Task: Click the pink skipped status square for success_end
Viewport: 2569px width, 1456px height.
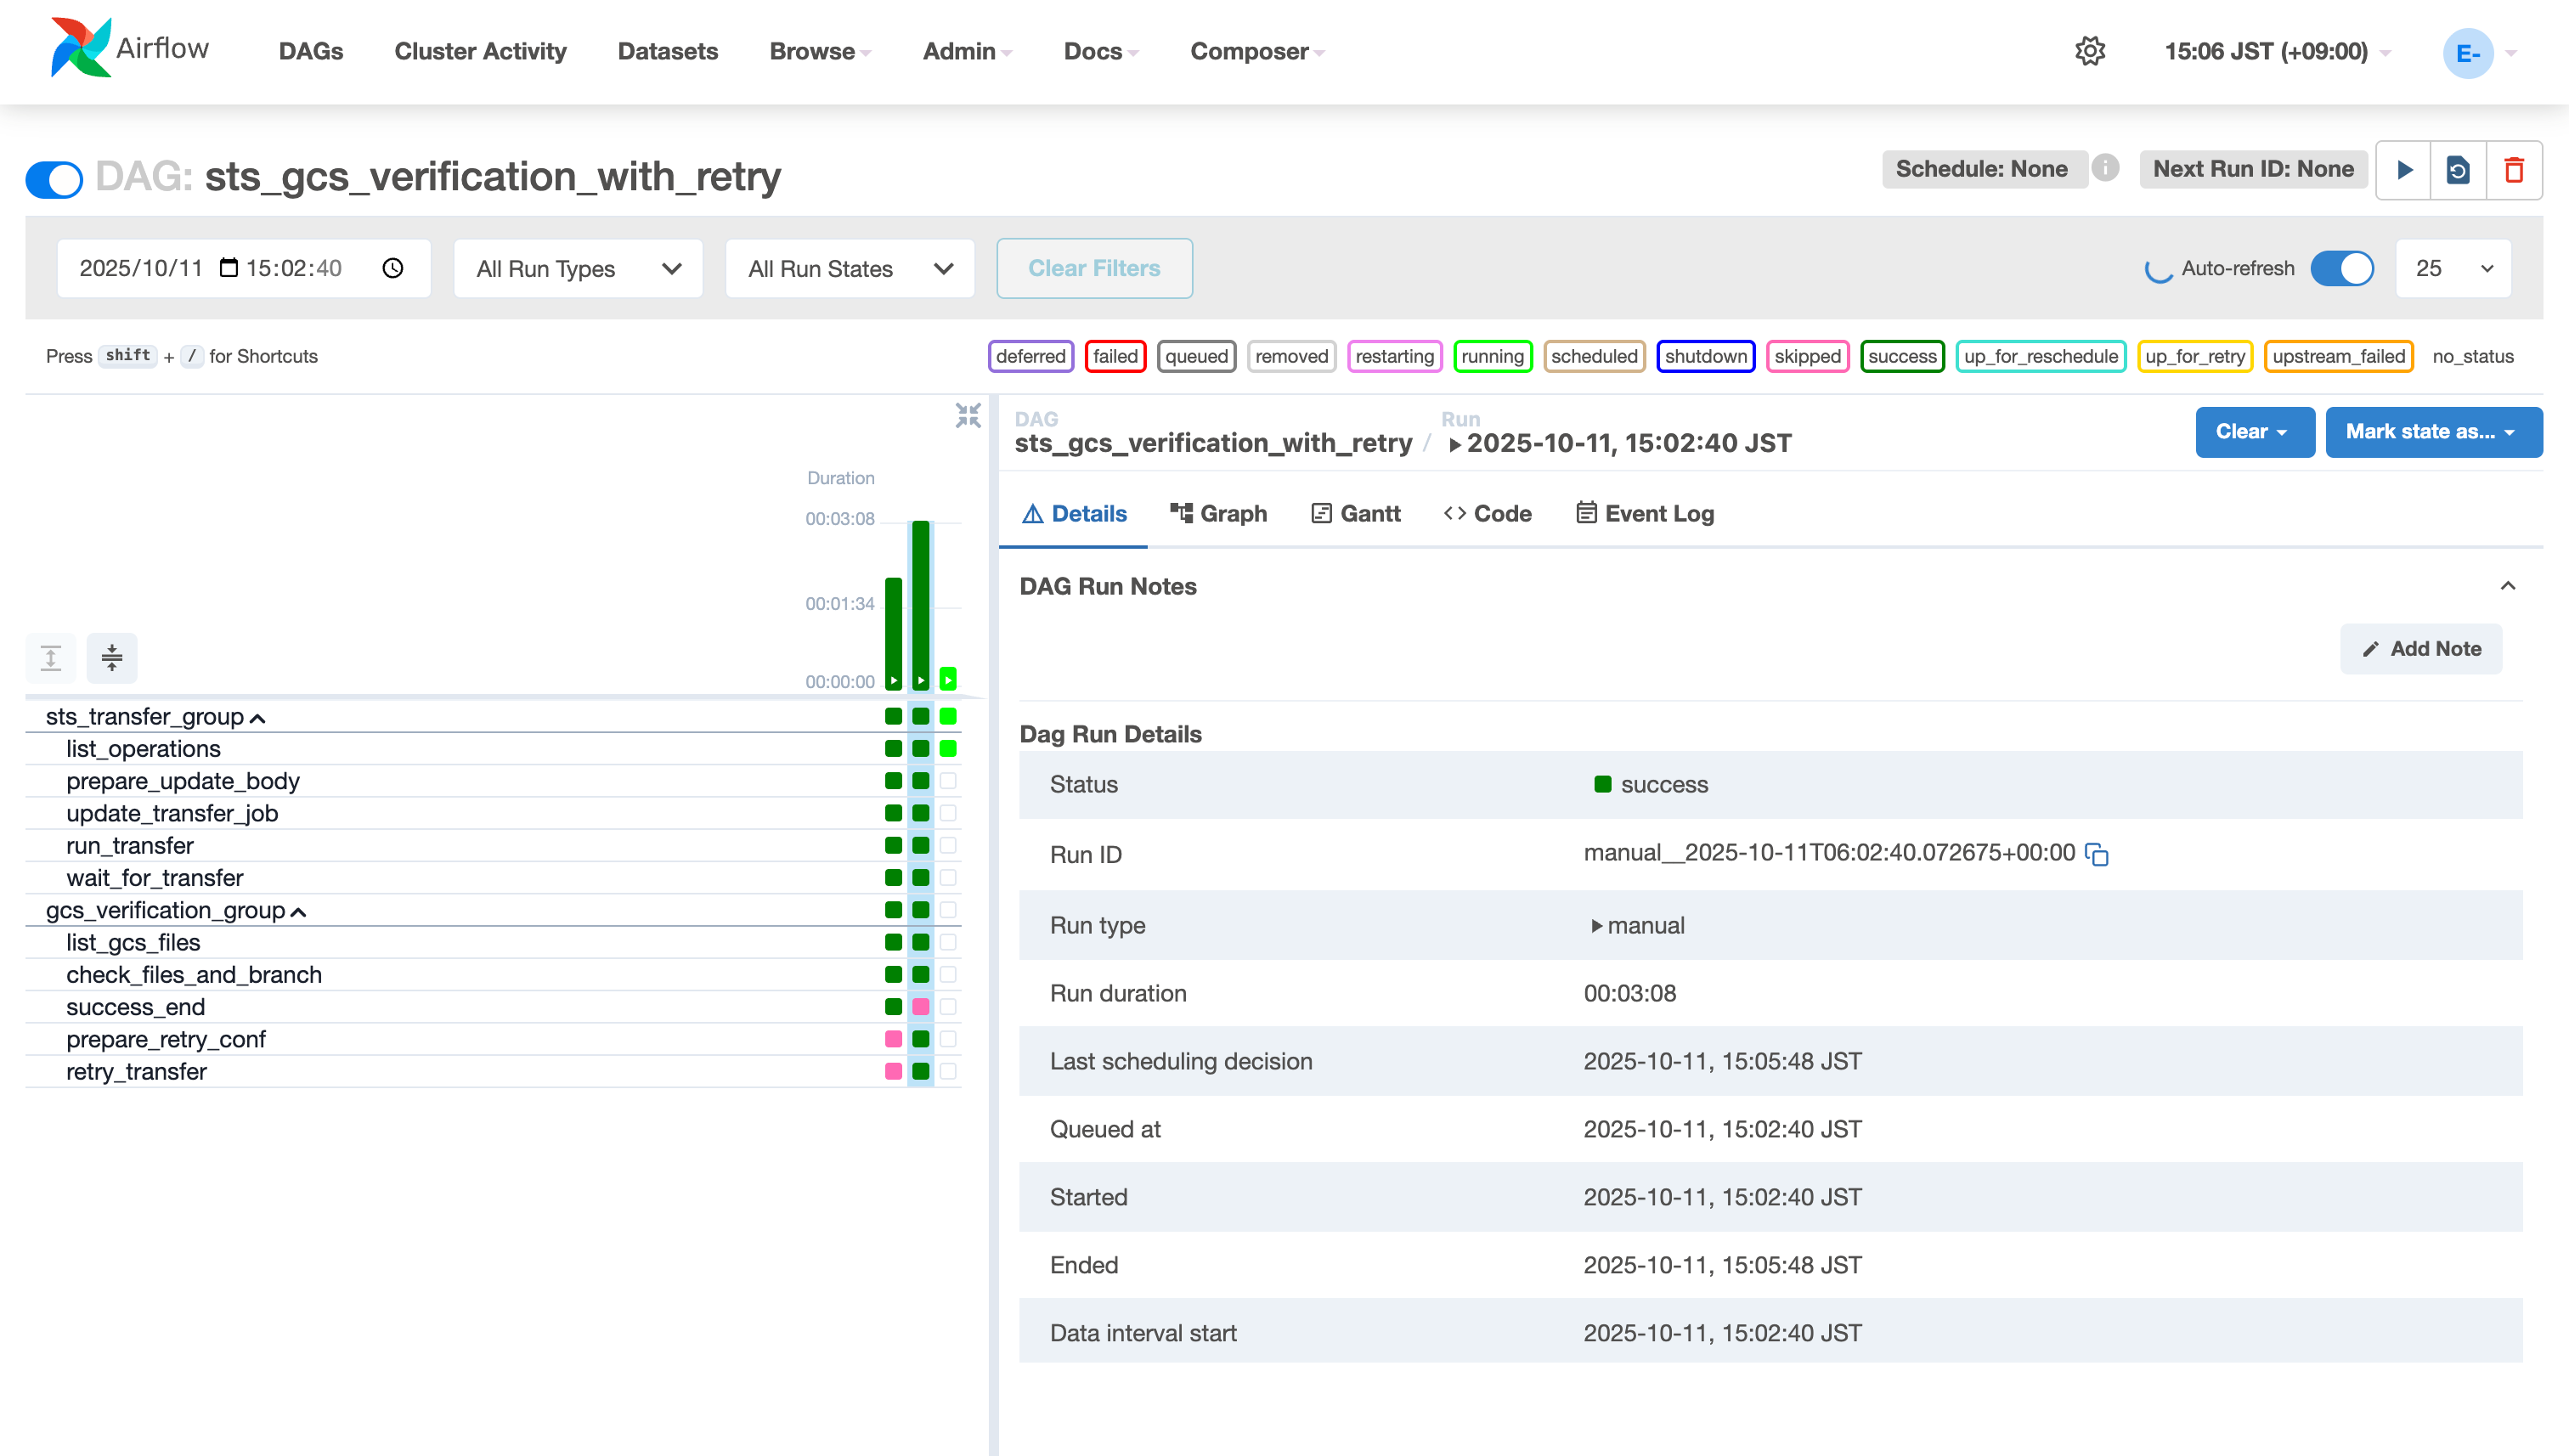Action: click(x=921, y=1007)
